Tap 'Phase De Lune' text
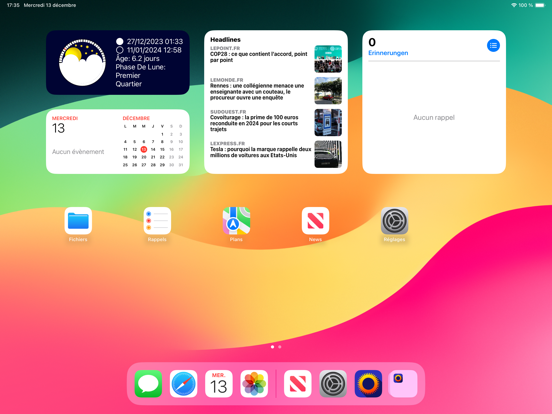The width and height of the screenshot is (552, 414). click(x=140, y=67)
